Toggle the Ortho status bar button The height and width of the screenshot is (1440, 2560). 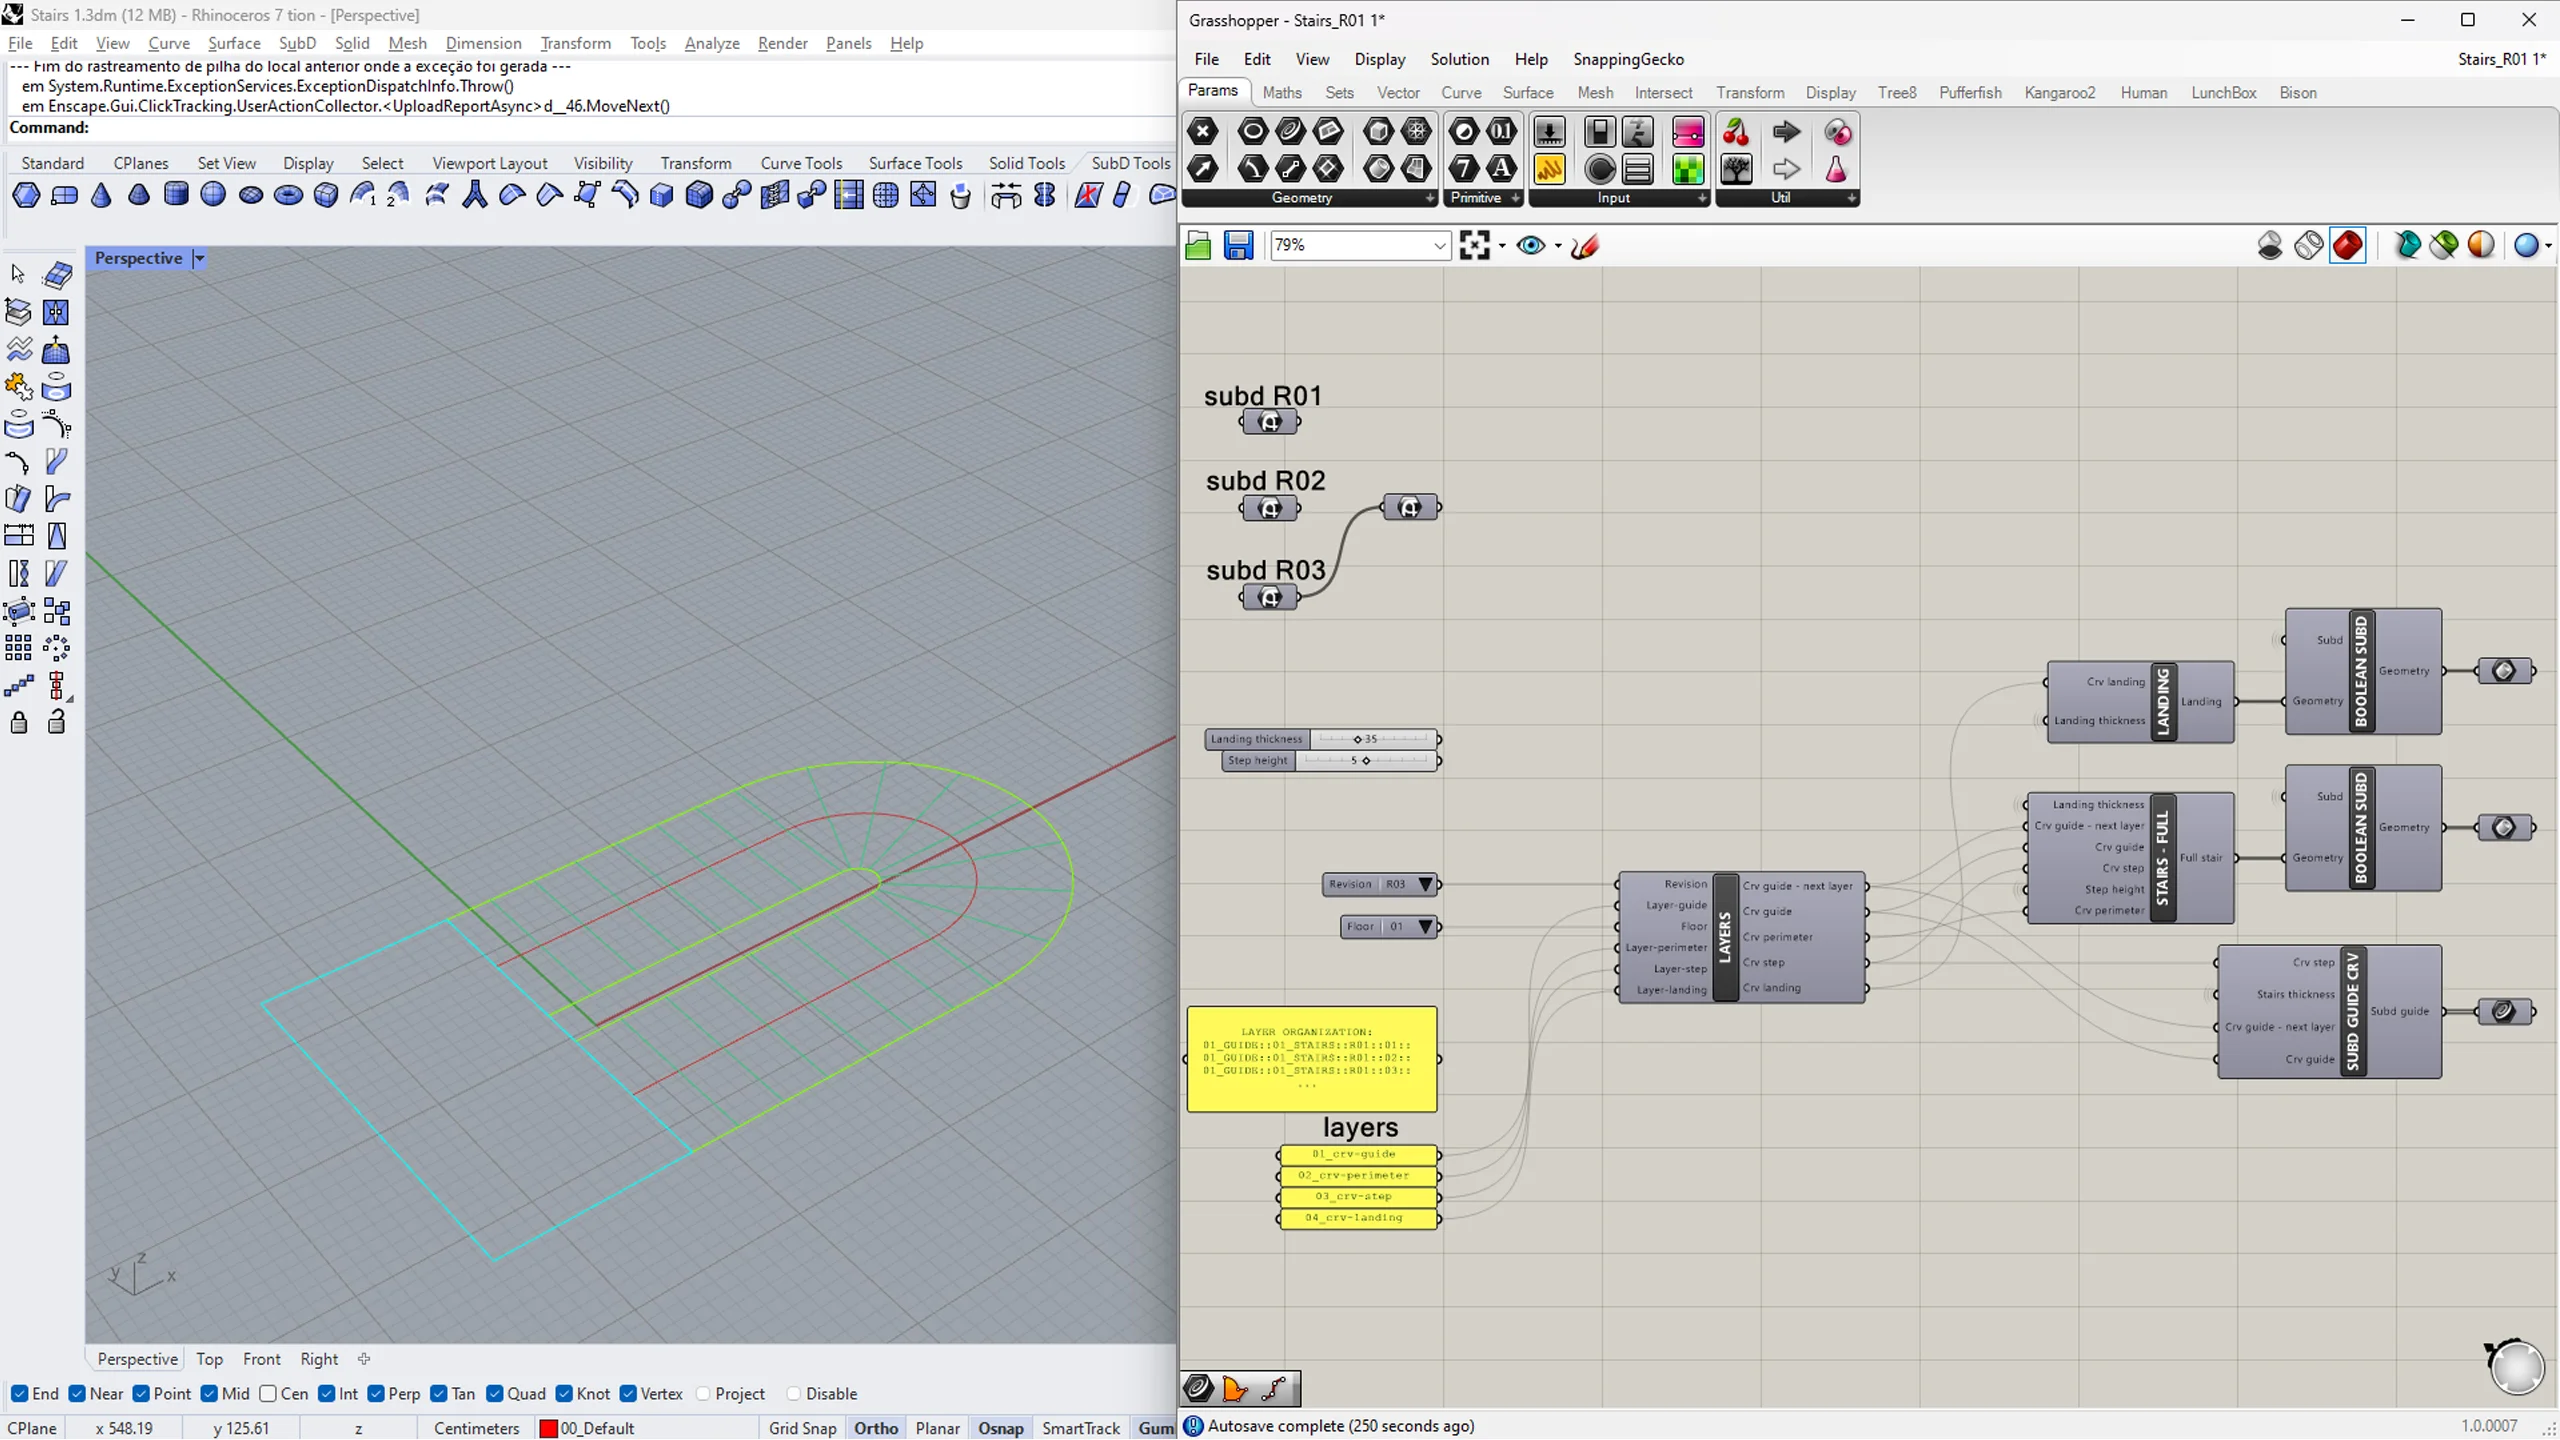876,1428
